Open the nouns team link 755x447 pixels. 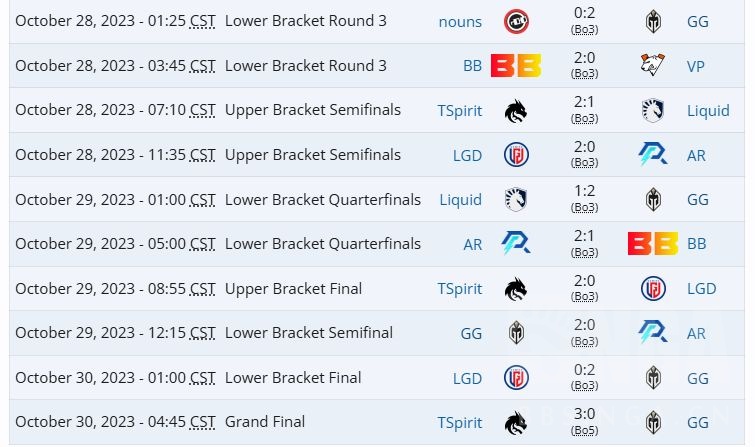click(x=460, y=21)
